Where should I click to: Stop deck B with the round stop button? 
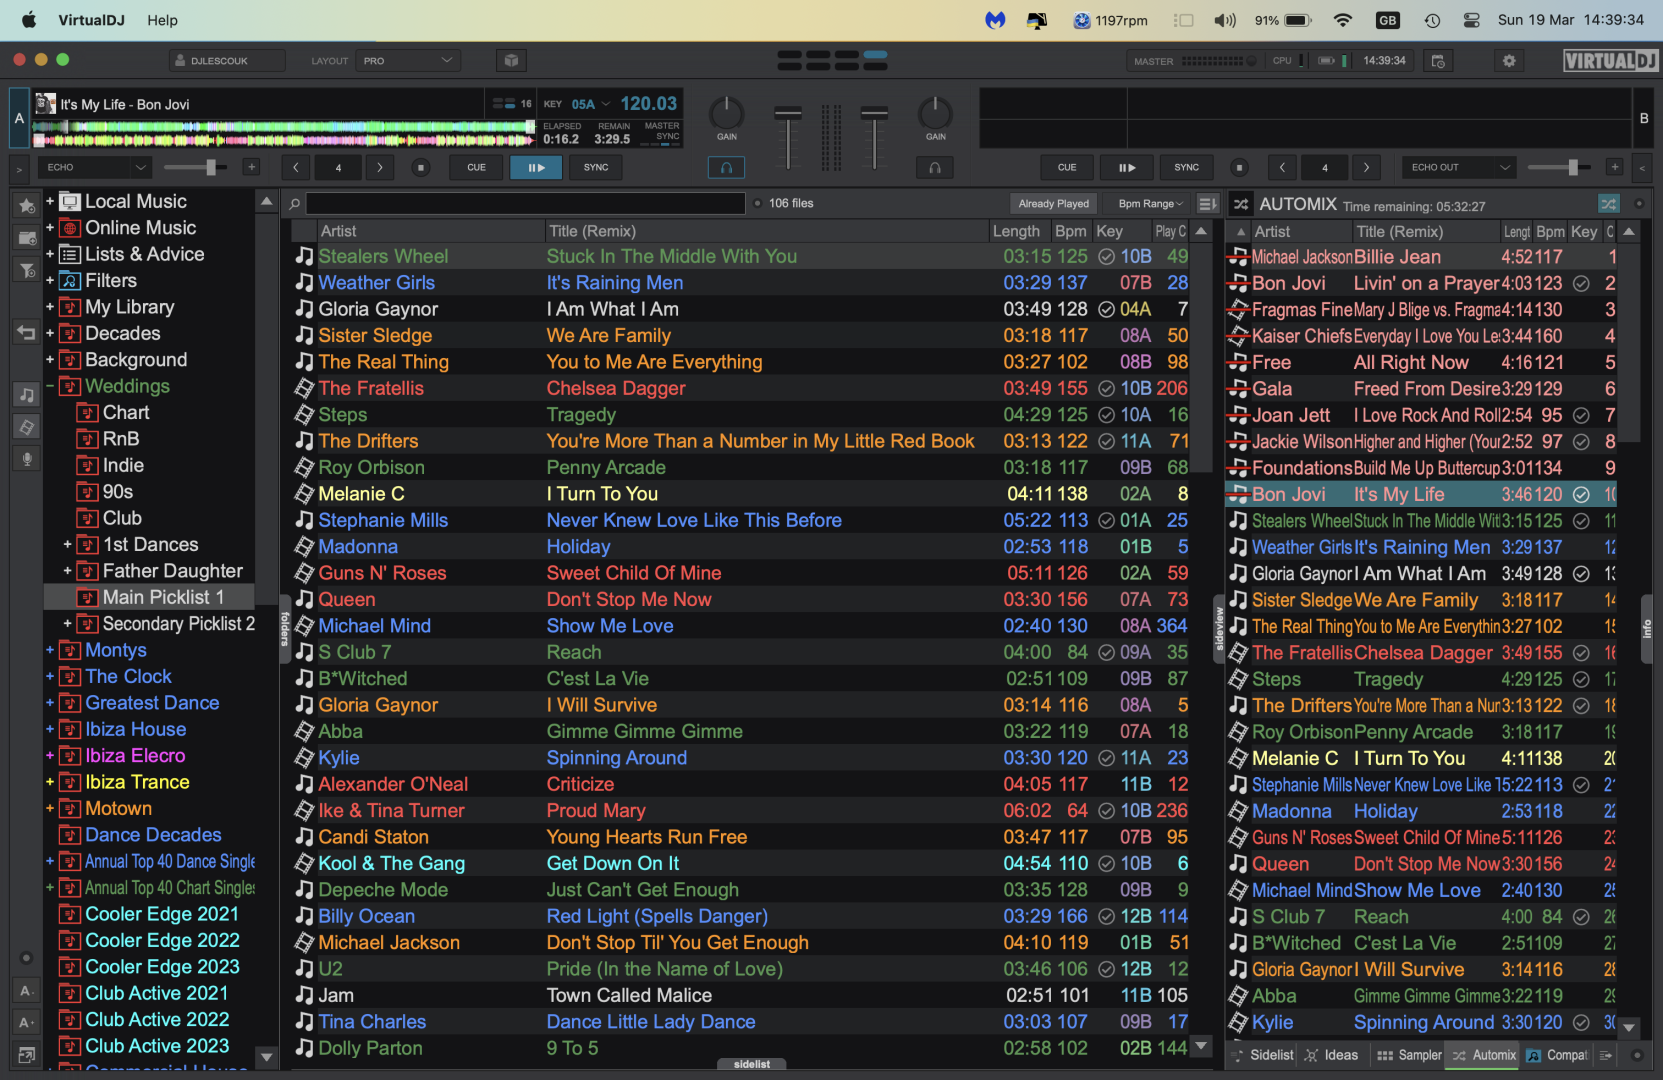[x=1239, y=167]
